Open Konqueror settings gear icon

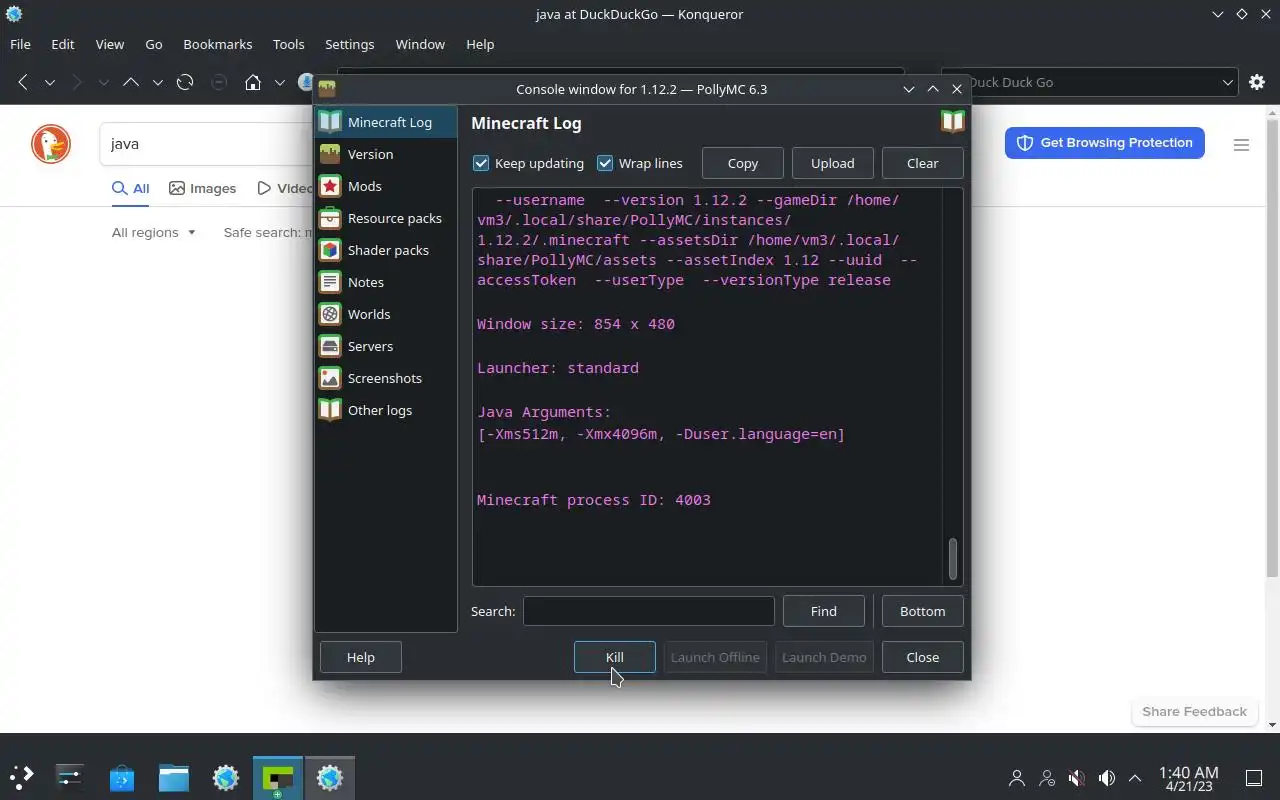coord(1257,82)
